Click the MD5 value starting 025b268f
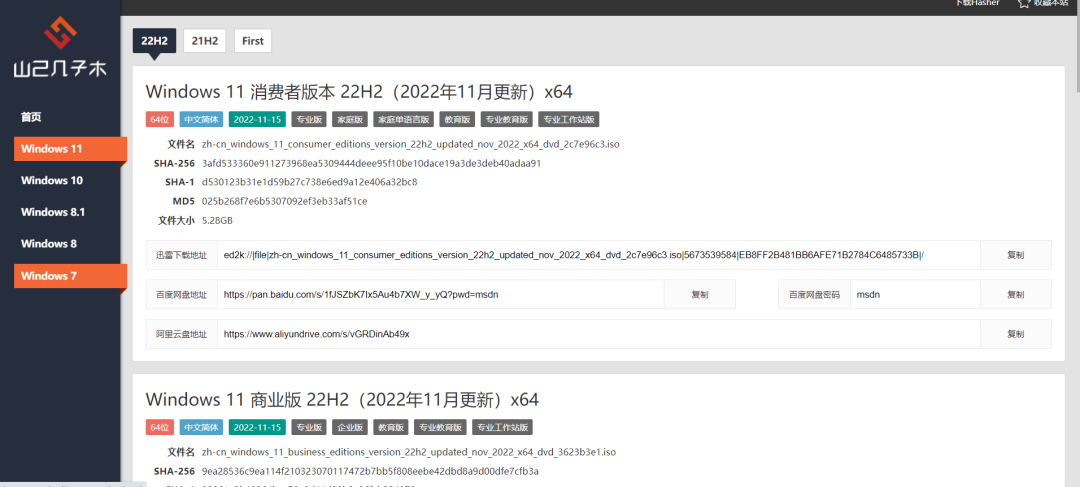Screen dimensions: 1080x487 [284, 202]
